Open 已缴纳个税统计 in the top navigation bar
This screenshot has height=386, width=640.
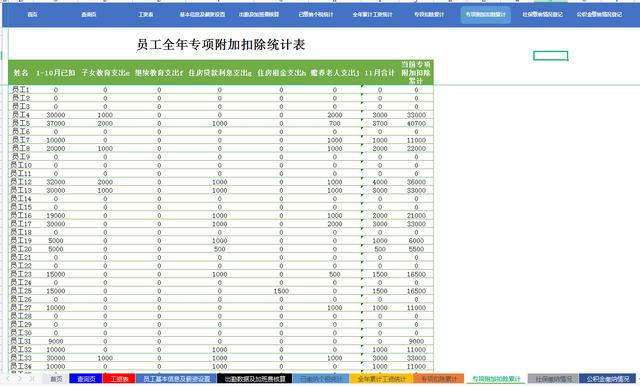316,14
